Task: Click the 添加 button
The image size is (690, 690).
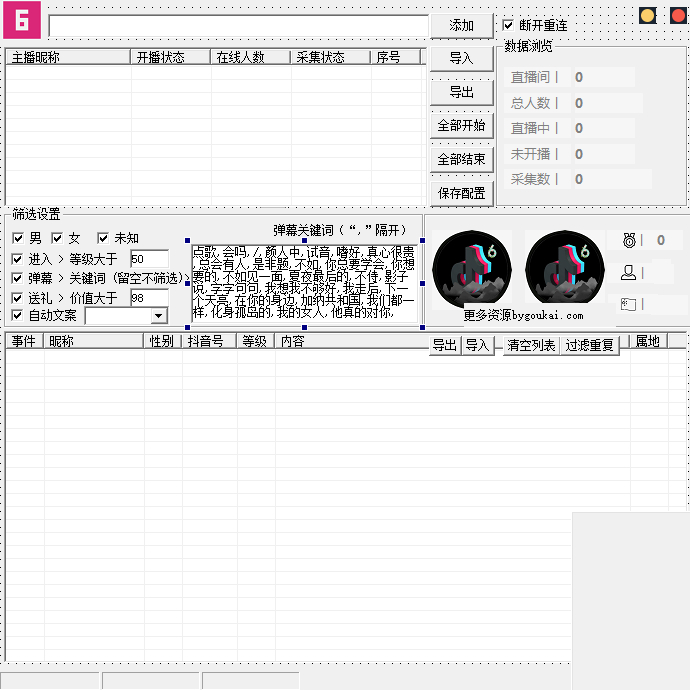Action: 462,26
